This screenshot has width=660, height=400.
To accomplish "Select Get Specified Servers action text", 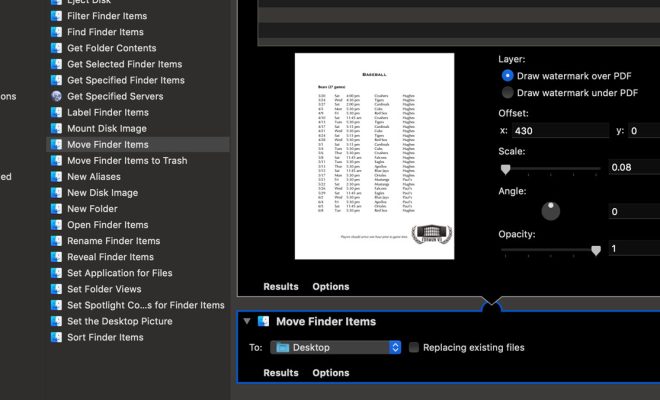I will pos(115,96).
